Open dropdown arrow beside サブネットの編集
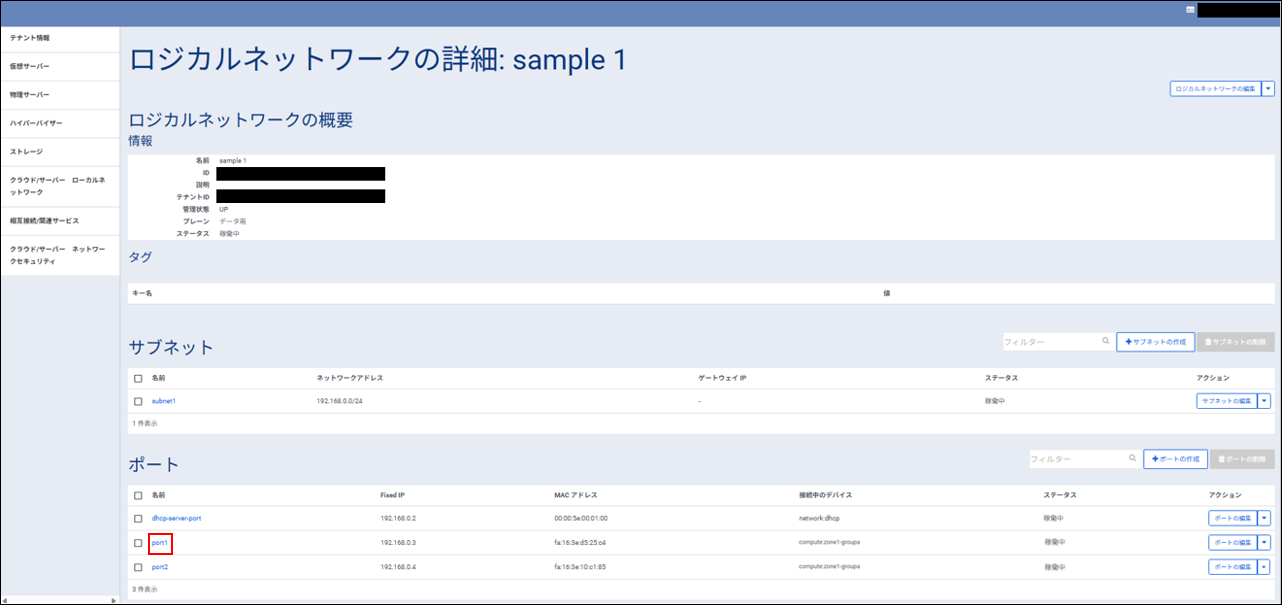The width and height of the screenshot is (1282, 605). point(1264,401)
